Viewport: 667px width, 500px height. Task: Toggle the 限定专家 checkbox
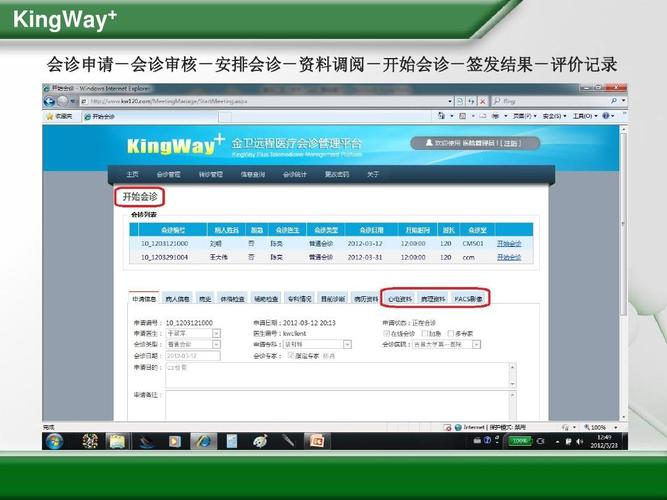tap(291, 355)
